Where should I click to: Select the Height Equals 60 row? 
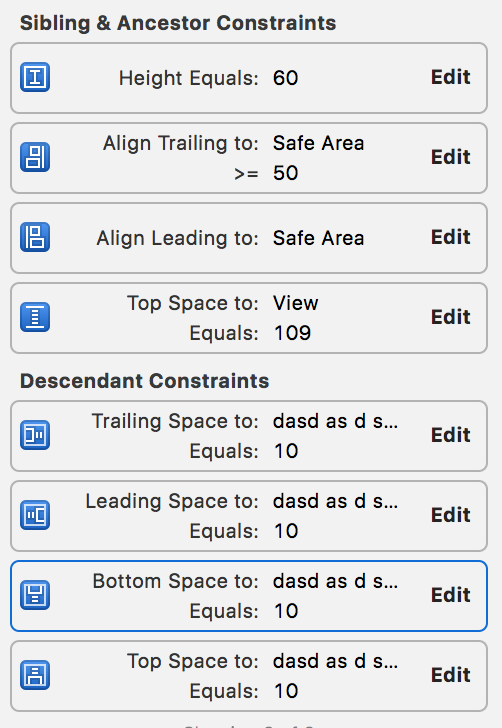(249, 78)
